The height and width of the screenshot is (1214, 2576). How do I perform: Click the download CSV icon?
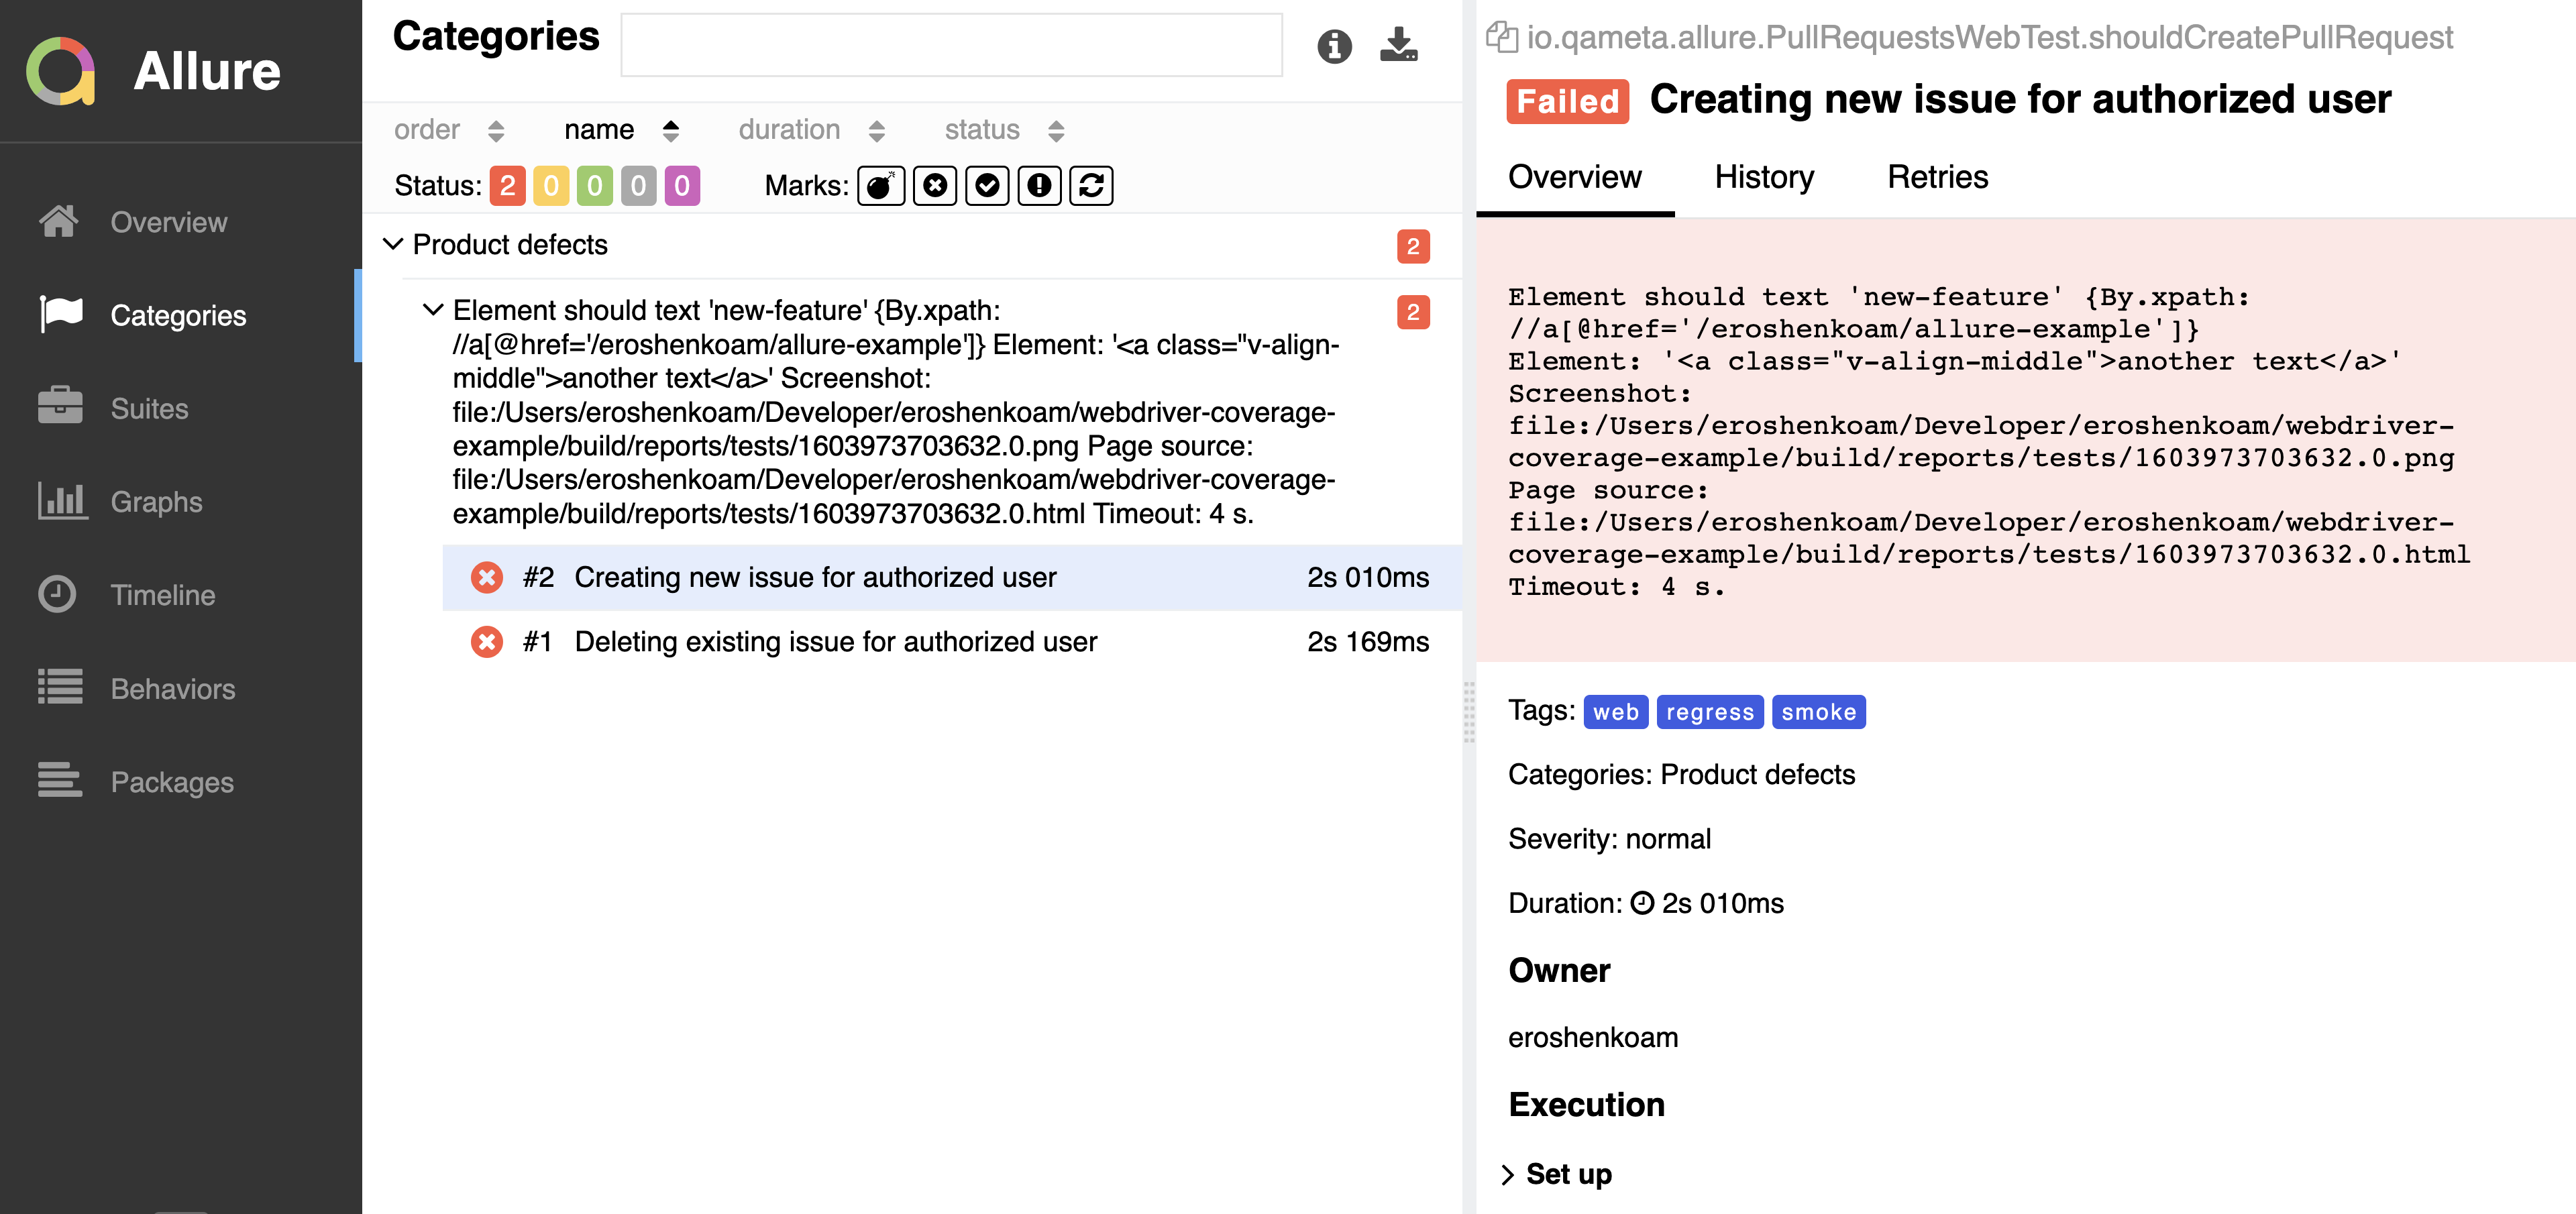(1398, 45)
